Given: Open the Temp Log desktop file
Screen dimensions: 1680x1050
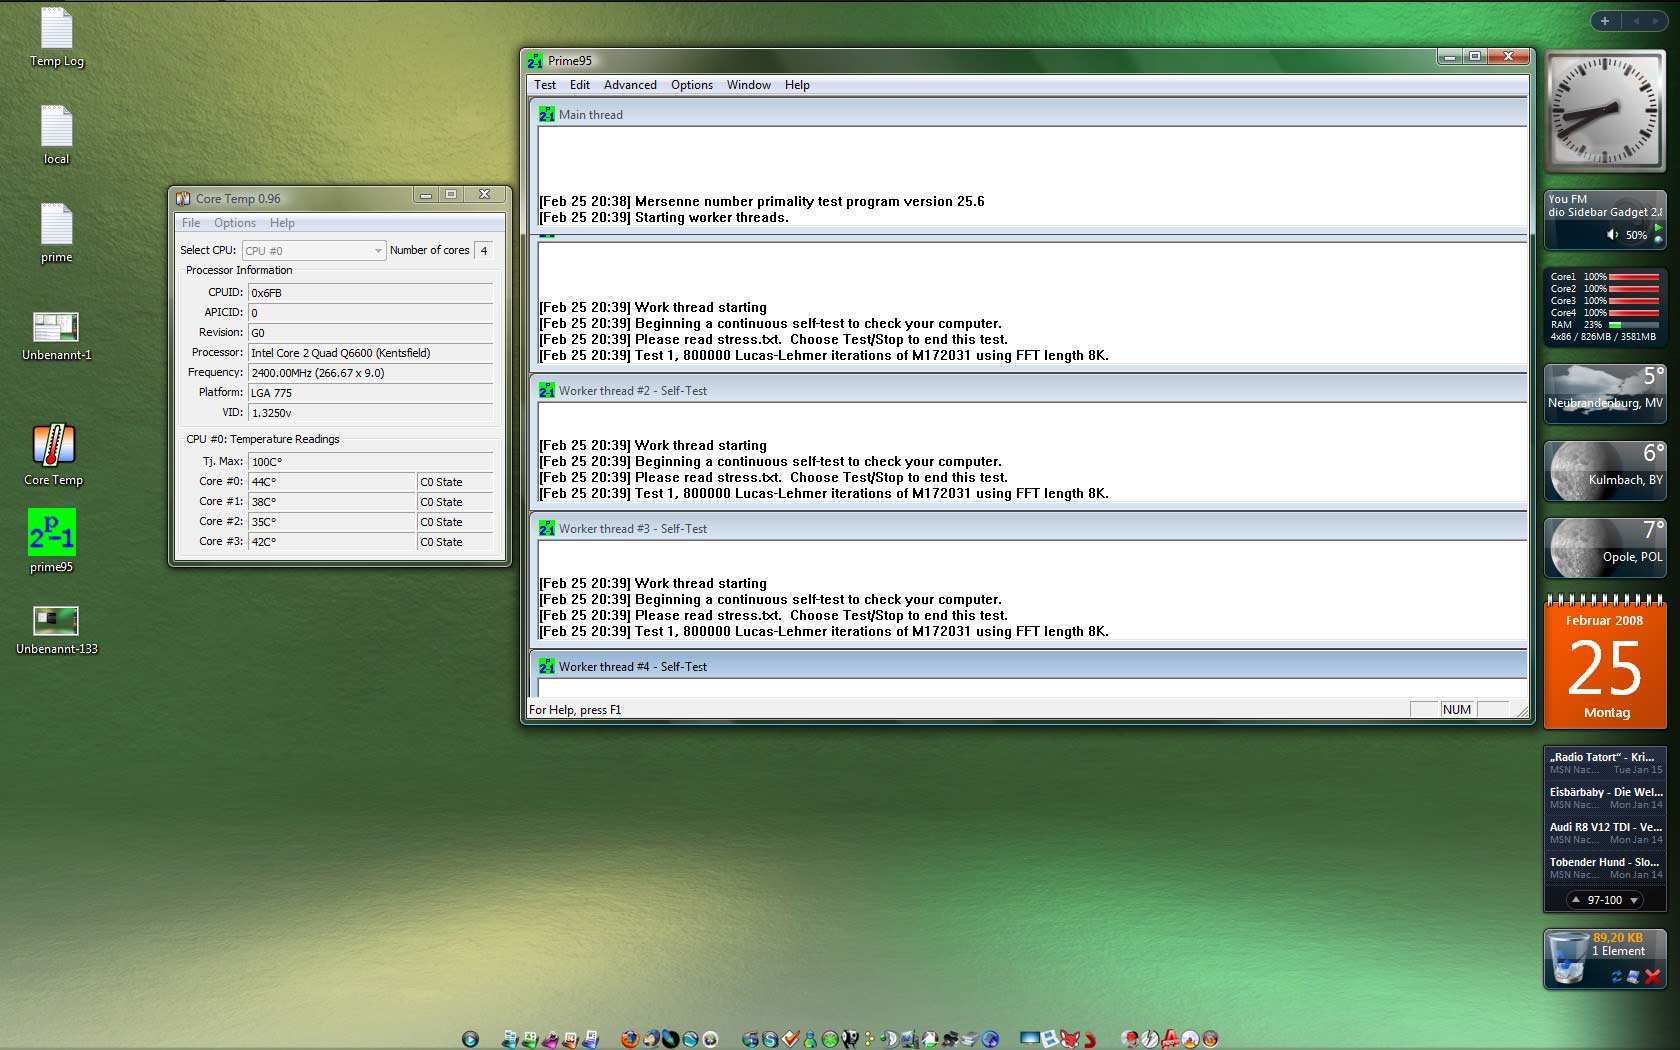Looking at the screenshot, I should coord(56,38).
